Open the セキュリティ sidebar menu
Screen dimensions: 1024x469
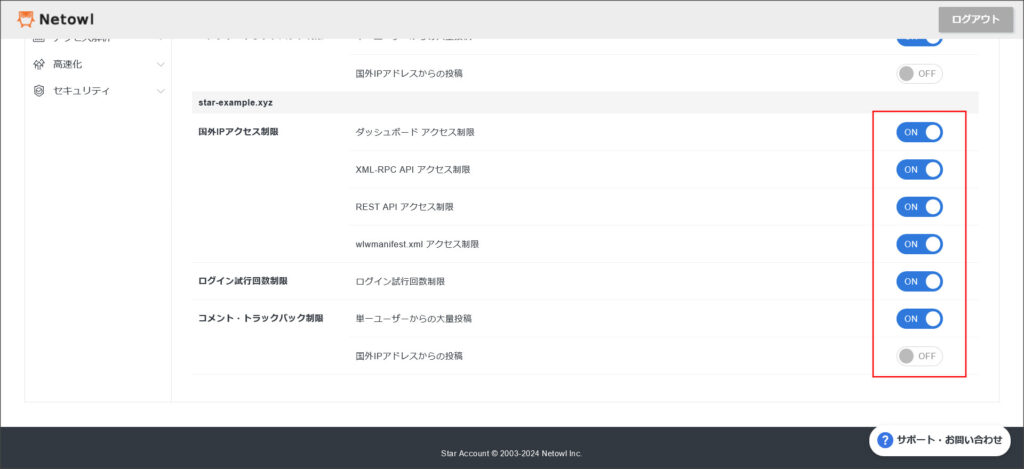(99, 91)
